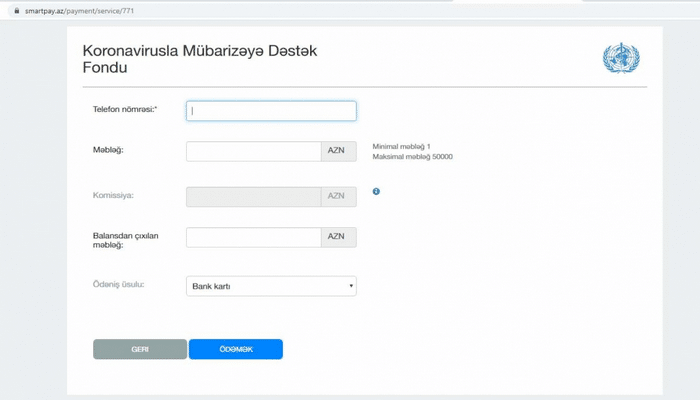Click the disabled Komissiya field
This screenshot has height=400, width=700.
(x=254, y=196)
